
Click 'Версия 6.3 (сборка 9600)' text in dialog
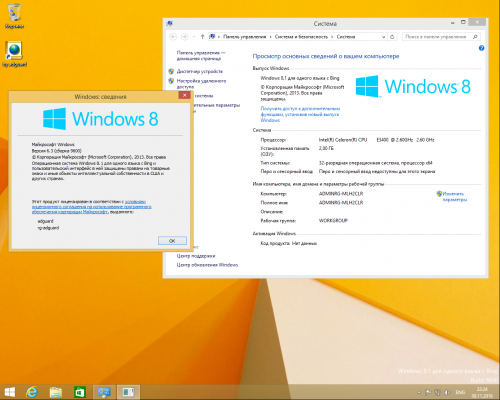[x=57, y=151]
